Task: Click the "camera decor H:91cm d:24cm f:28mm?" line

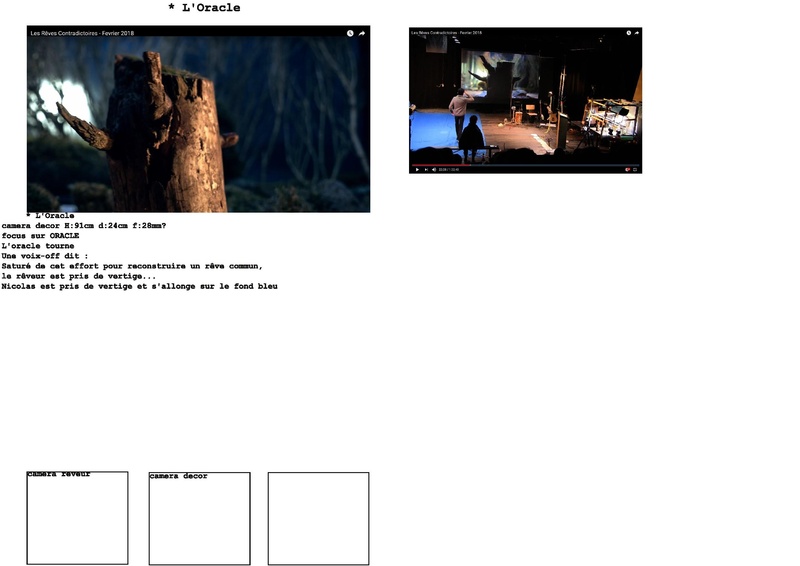Action: pyautogui.click(x=84, y=226)
